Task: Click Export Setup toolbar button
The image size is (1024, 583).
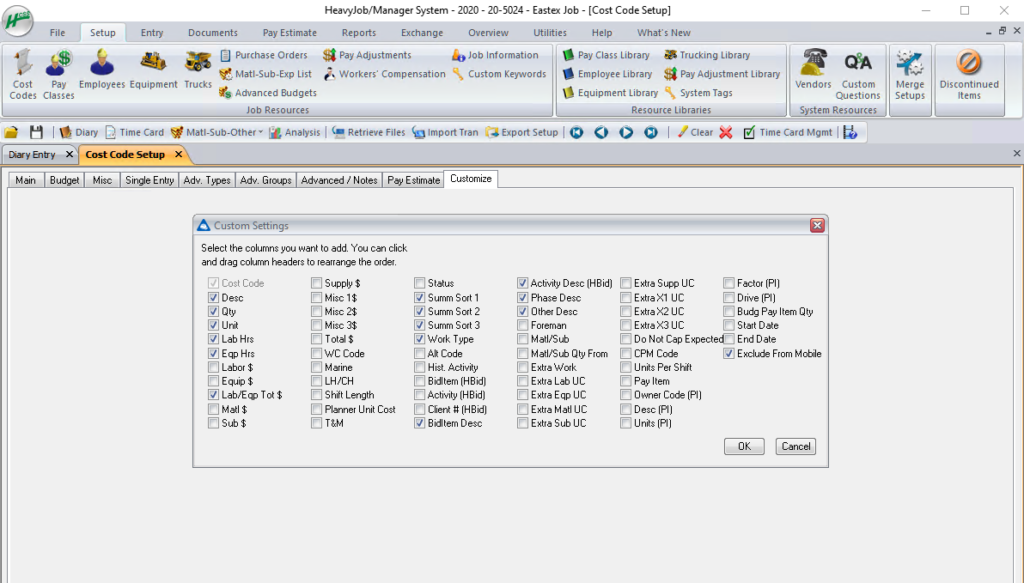Action: click(x=522, y=132)
